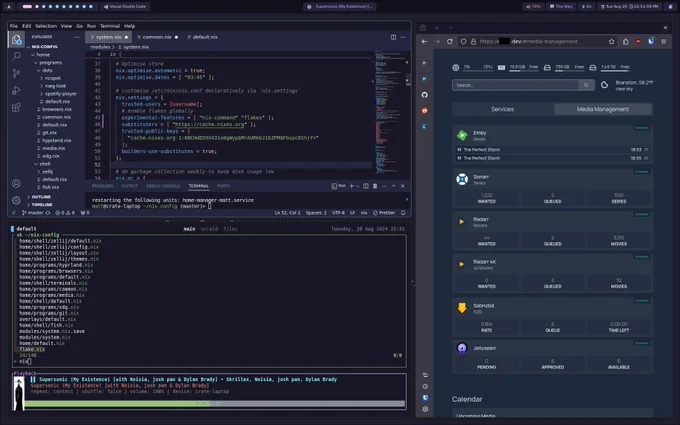Screen dimensions: 680x425
Task: Expand the ncspot folder
Action: (42, 78)
